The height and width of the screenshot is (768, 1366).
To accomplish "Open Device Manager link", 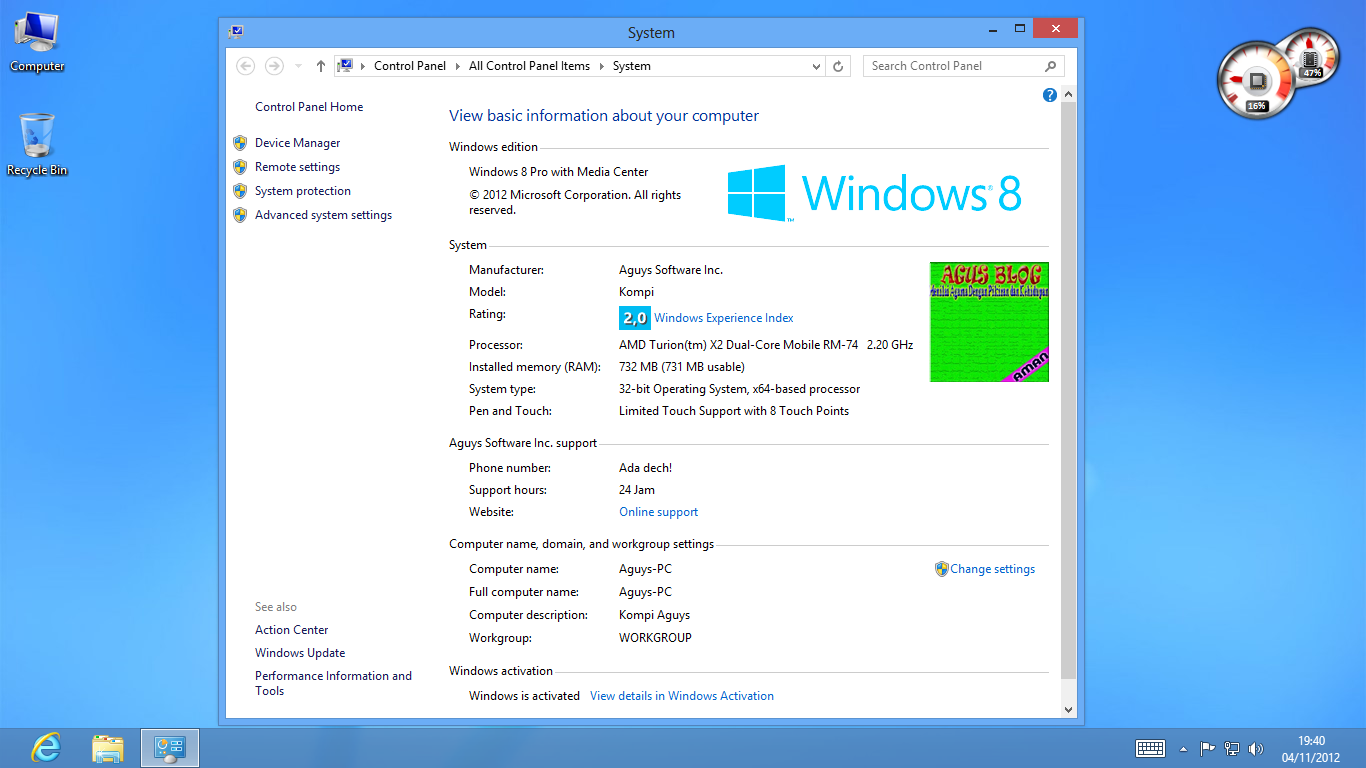I will coord(297,143).
